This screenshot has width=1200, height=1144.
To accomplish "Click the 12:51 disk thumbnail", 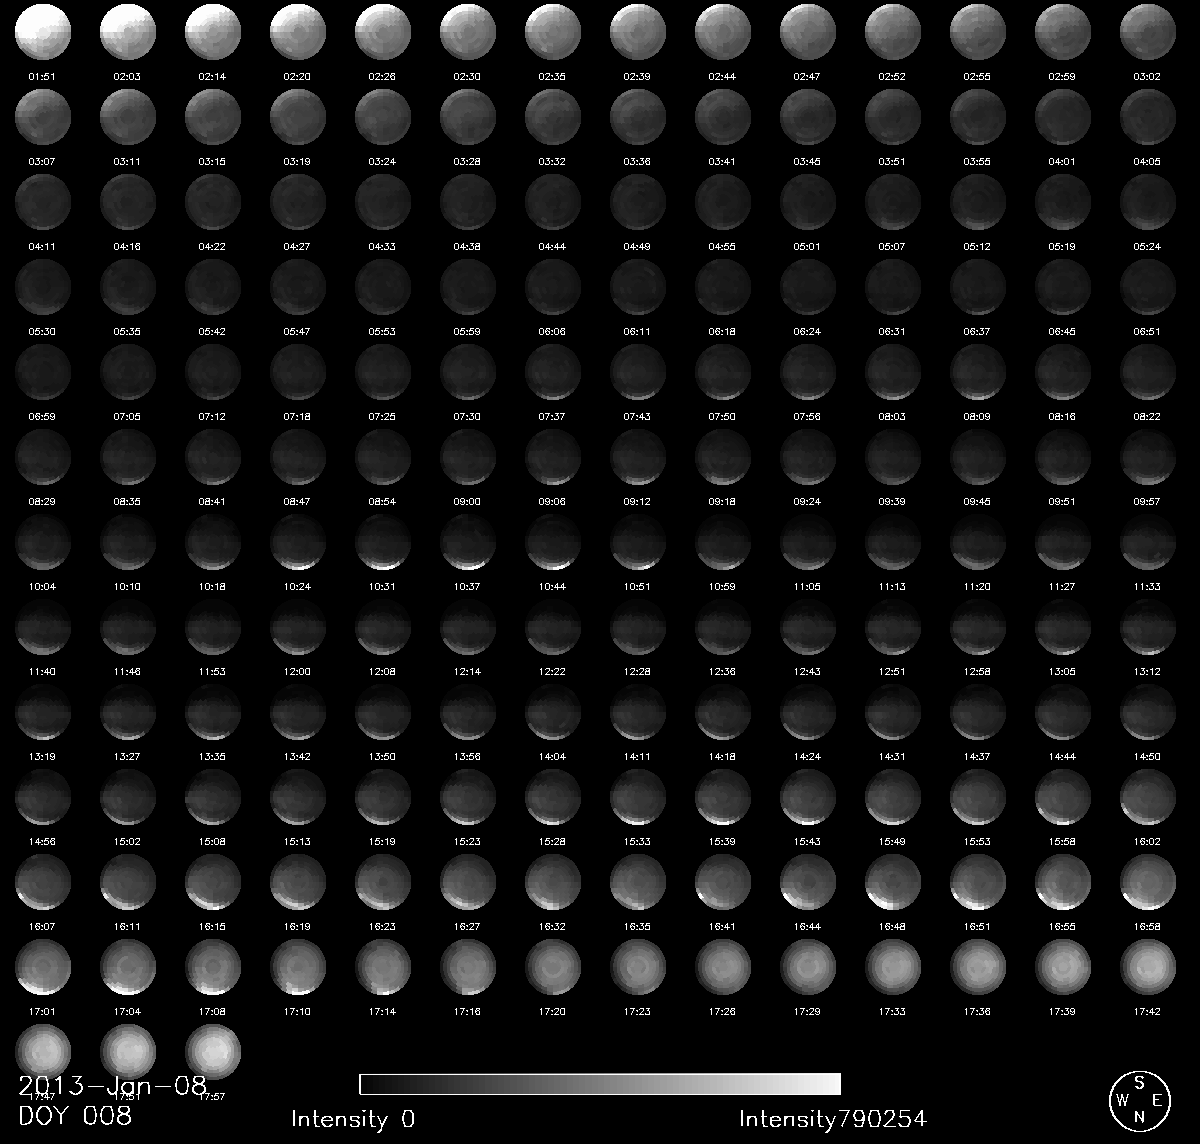I will pyautogui.click(x=893, y=628).
